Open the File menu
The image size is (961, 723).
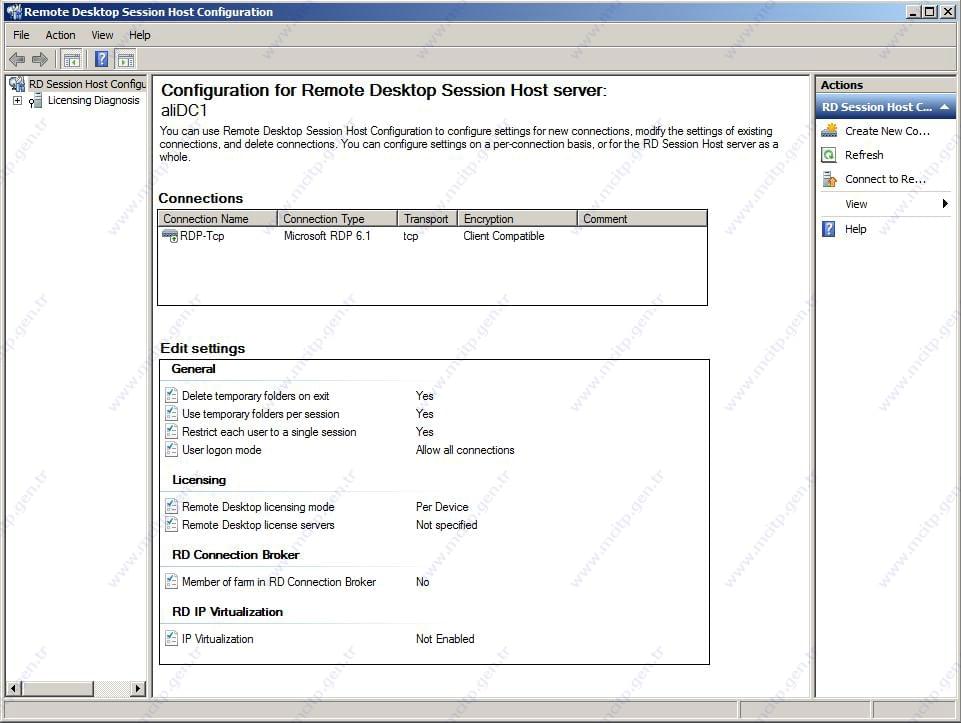click(x=21, y=35)
